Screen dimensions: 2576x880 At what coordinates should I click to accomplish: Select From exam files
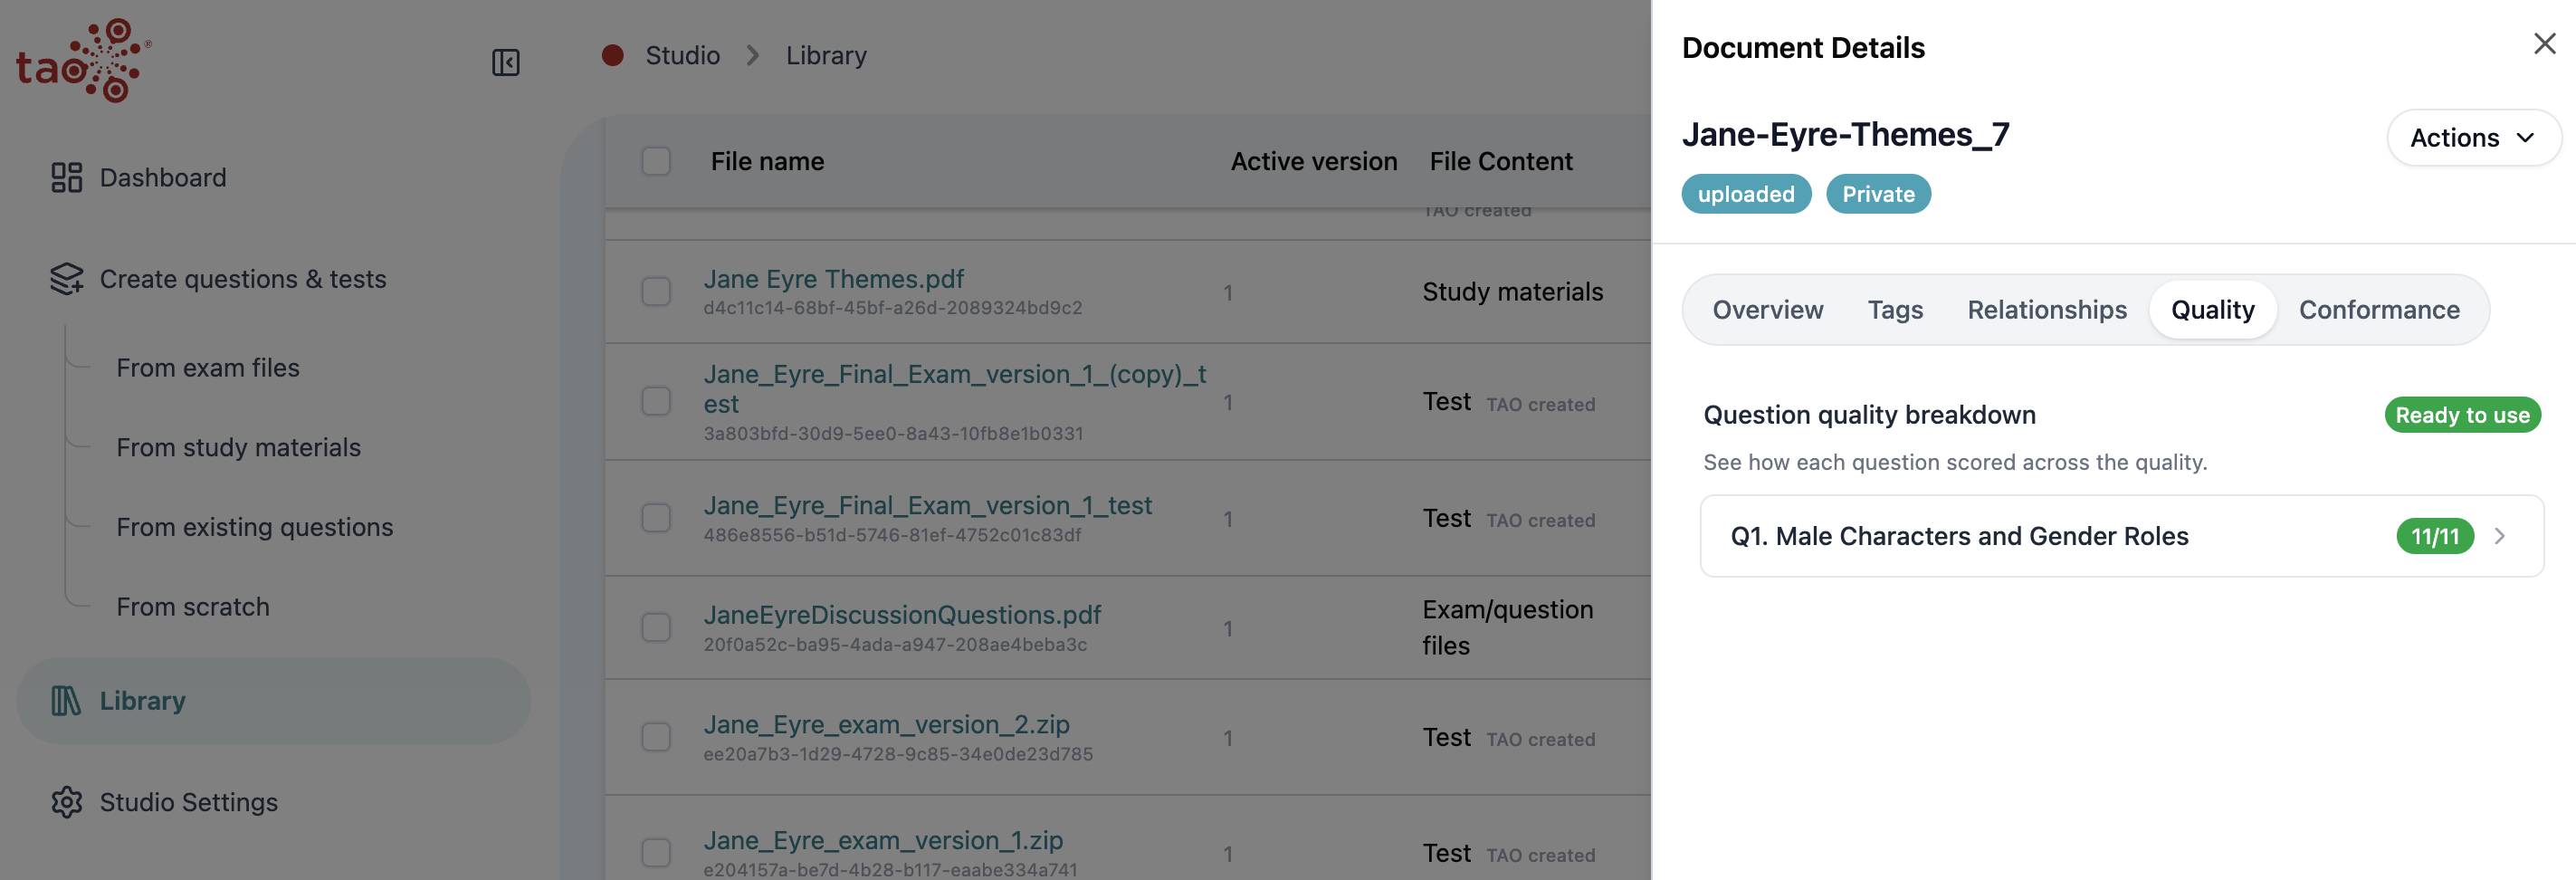[208, 368]
